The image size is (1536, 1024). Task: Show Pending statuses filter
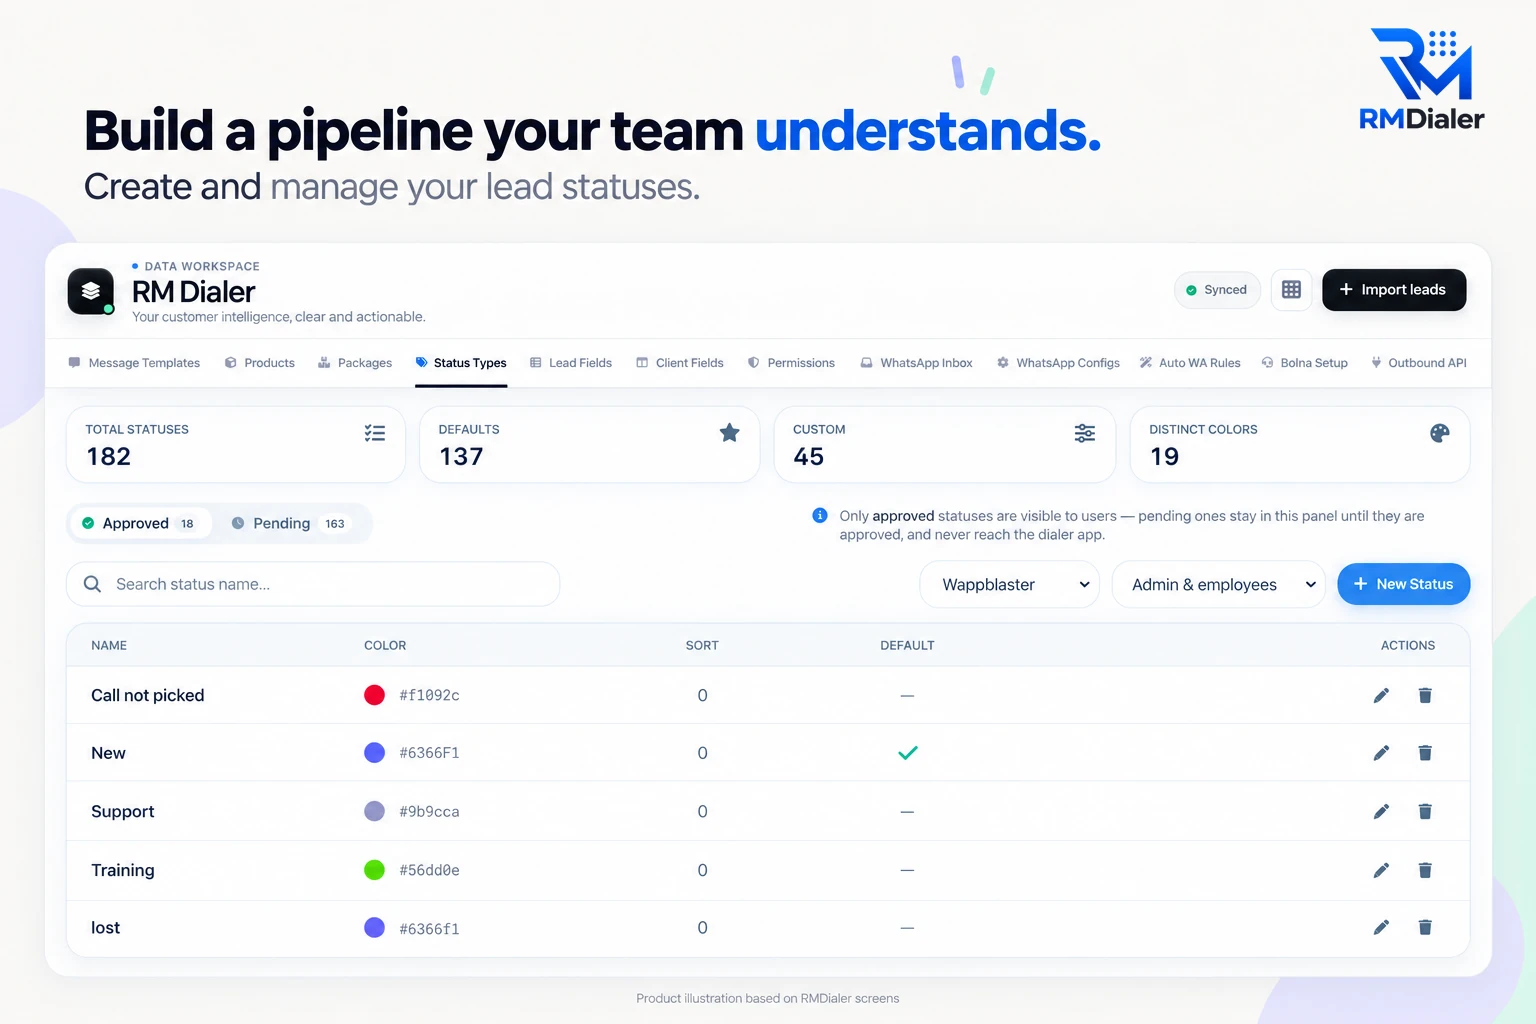point(291,523)
